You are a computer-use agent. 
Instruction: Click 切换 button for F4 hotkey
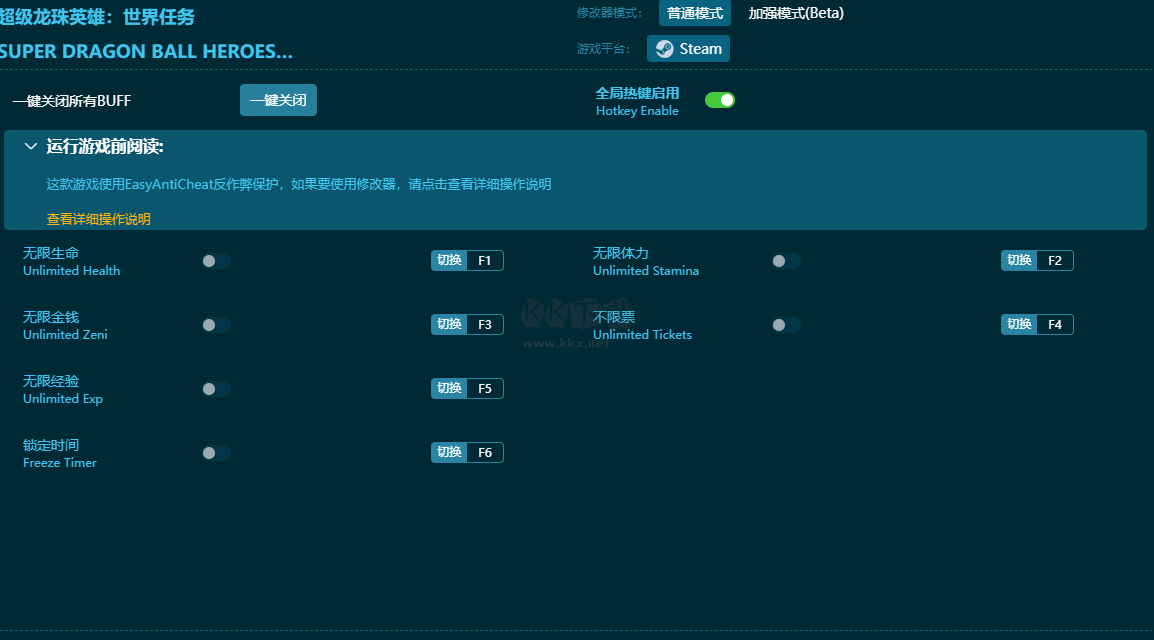click(x=1019, y=324)
